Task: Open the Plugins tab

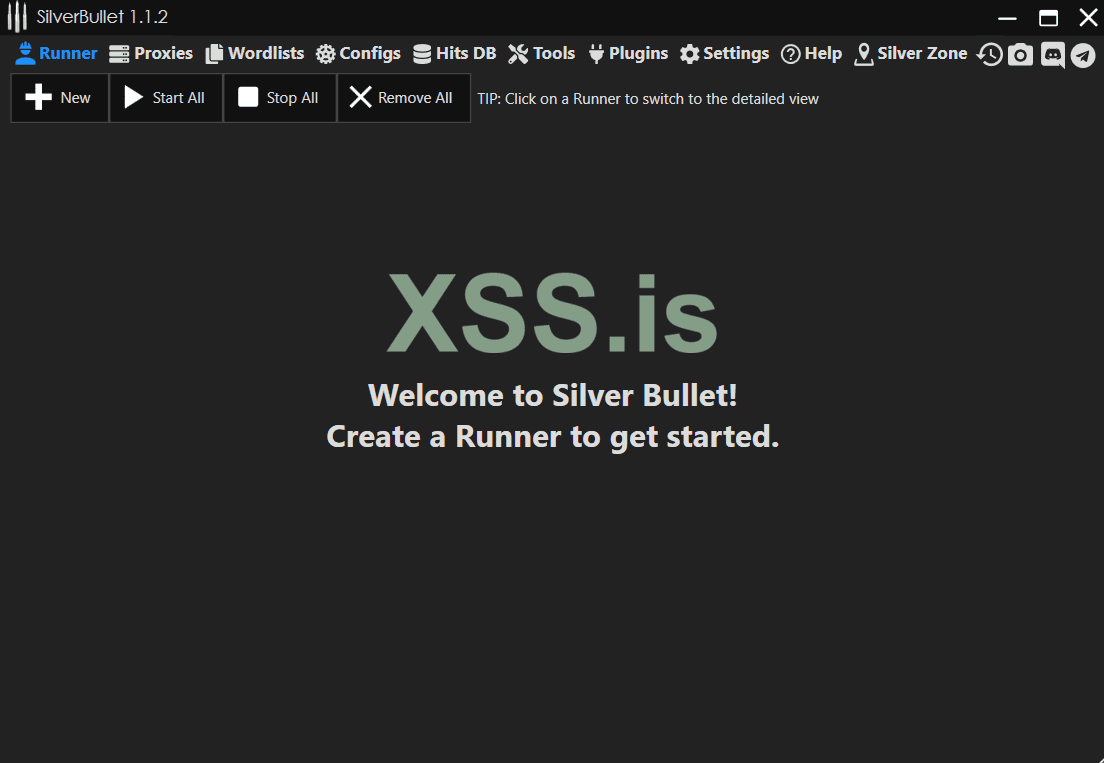Action: [628, 53]
